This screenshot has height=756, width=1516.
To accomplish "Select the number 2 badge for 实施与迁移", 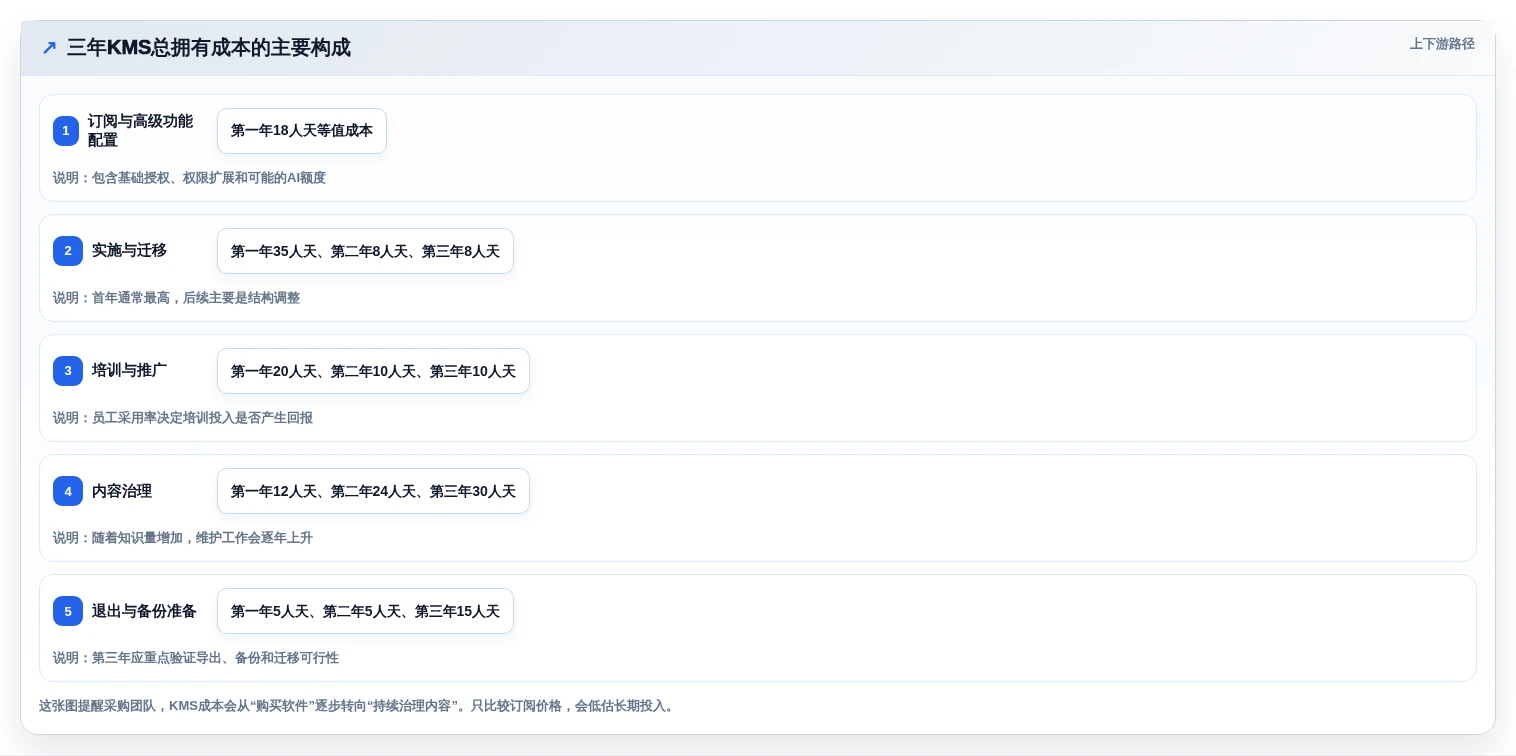I will click(68, 251).
